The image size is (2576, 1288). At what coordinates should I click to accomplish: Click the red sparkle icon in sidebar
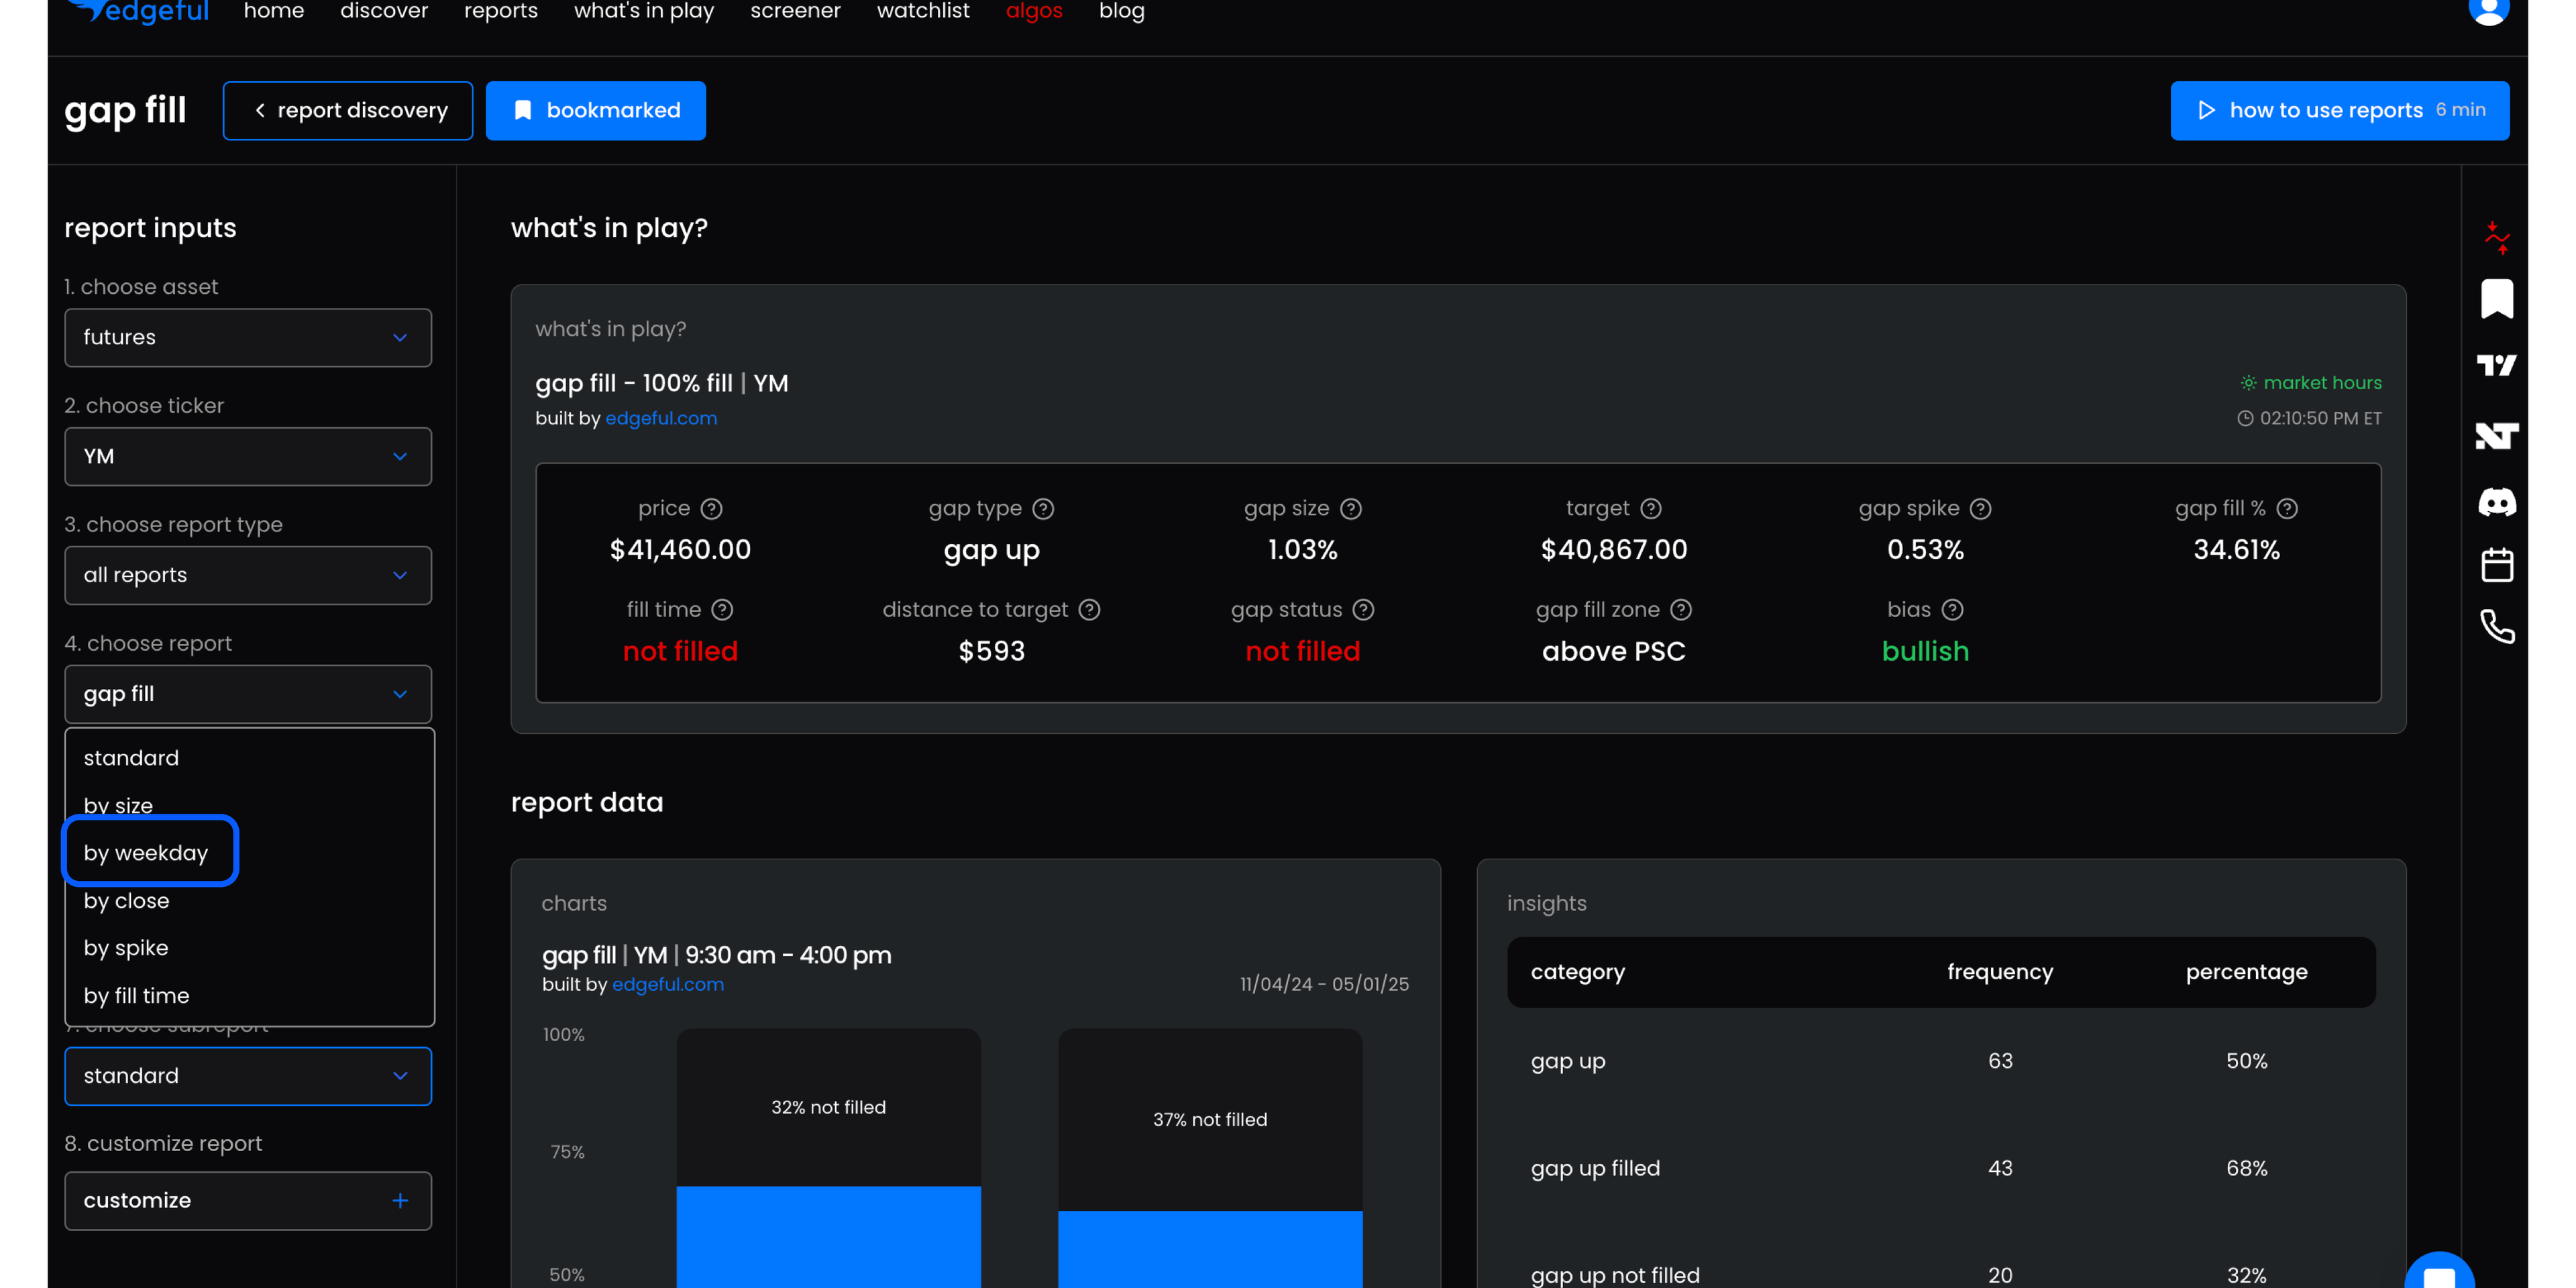pyautogui.click(x=2496, y=237)
